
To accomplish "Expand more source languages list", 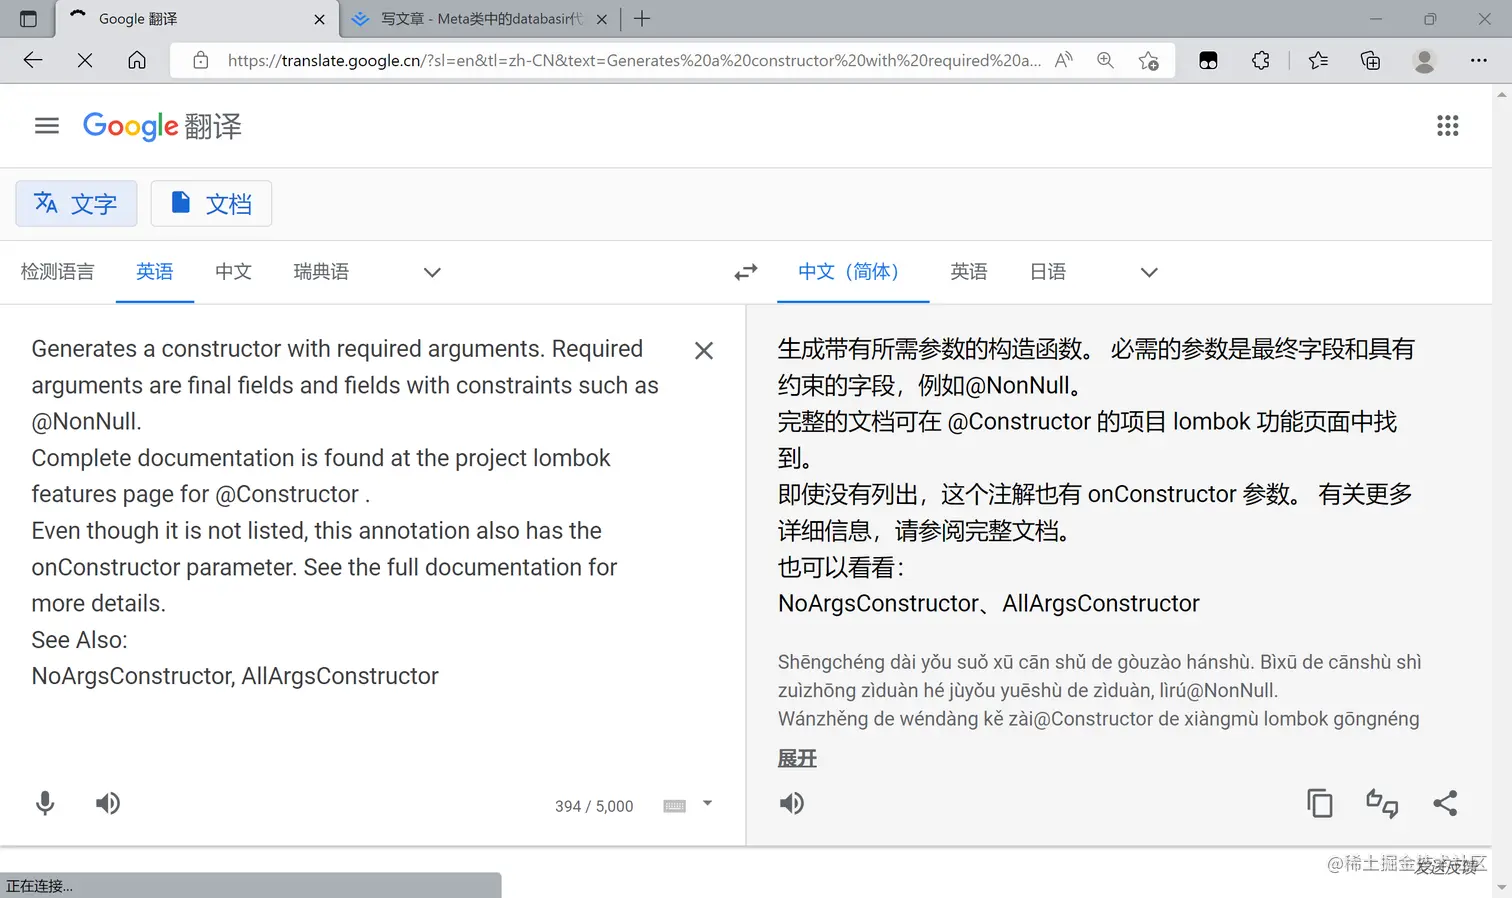I will pos(432,272).
